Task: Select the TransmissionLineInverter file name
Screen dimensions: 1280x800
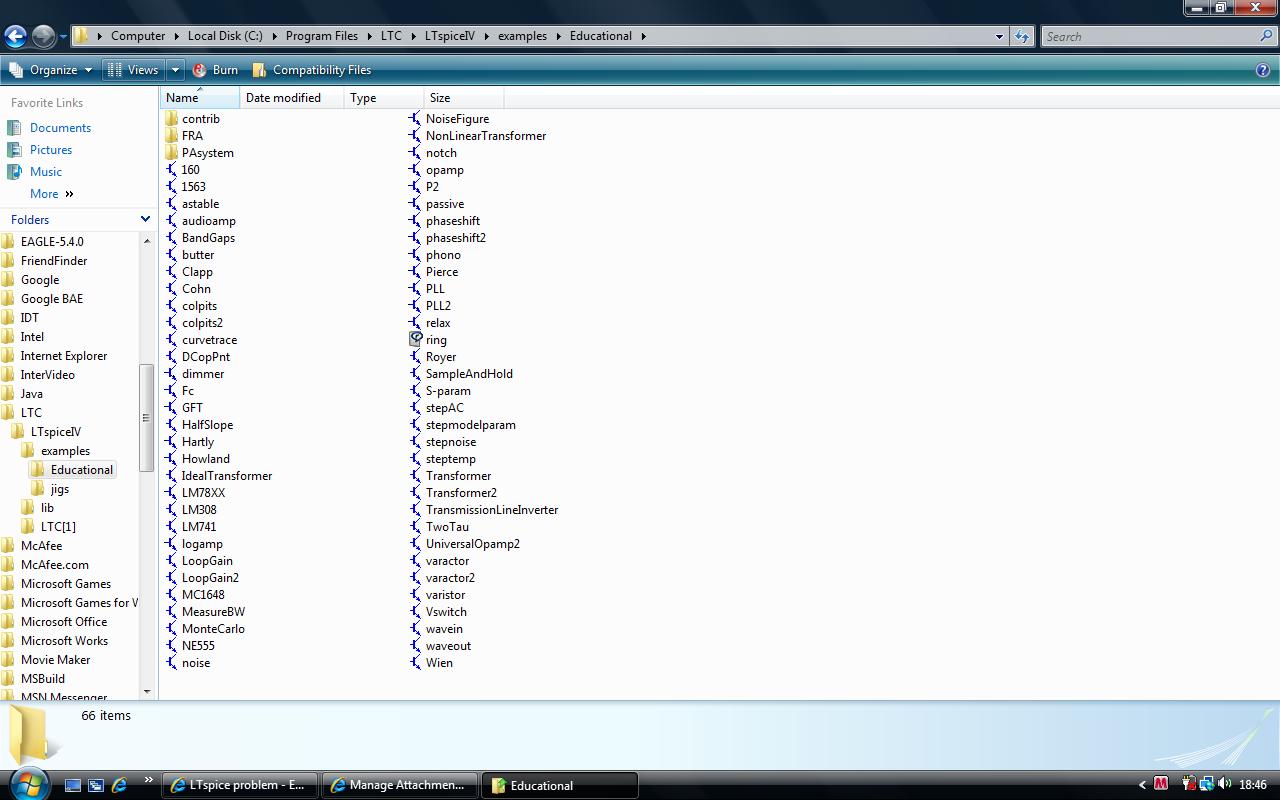Action: [492, 510]
